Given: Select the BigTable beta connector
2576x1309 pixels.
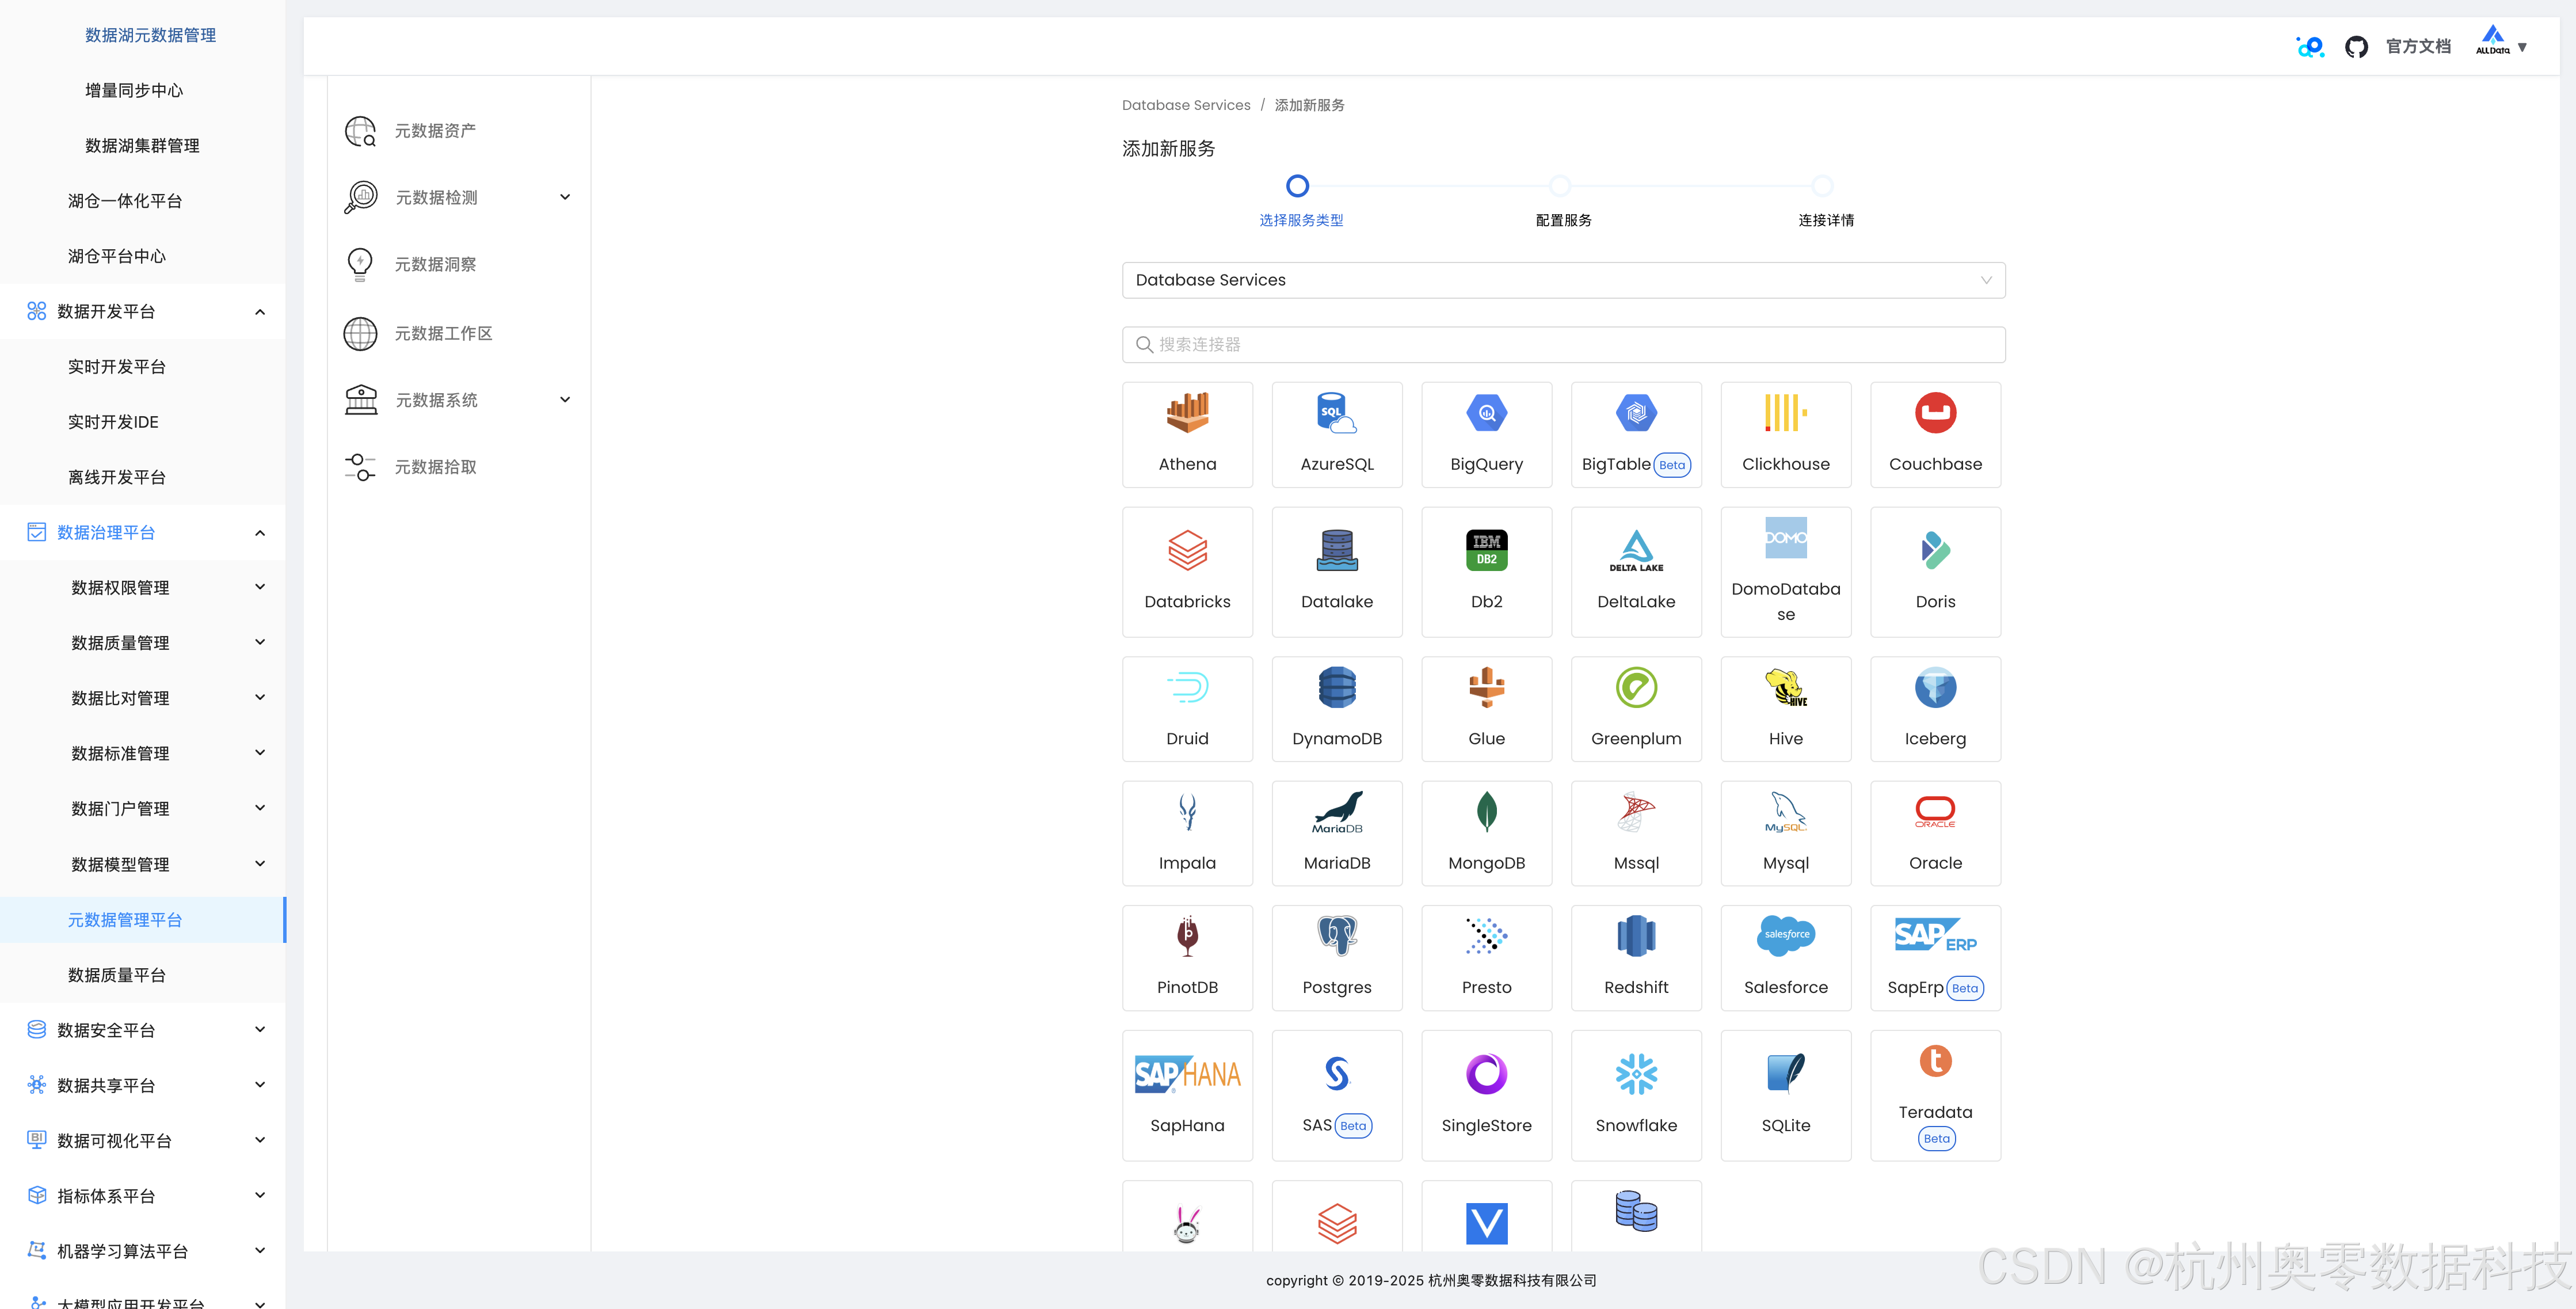Looking at the screenshot, I should point(1636,435).
